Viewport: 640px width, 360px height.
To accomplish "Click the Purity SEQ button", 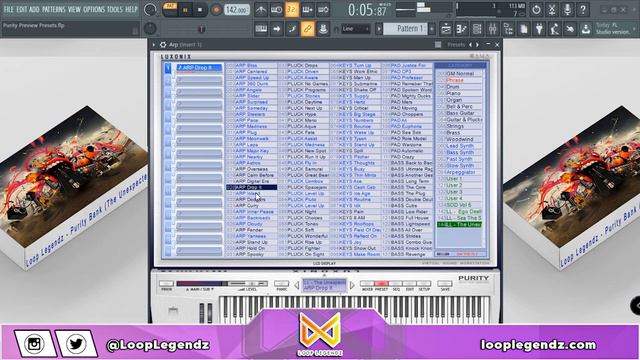I will (x=396, y=284).
